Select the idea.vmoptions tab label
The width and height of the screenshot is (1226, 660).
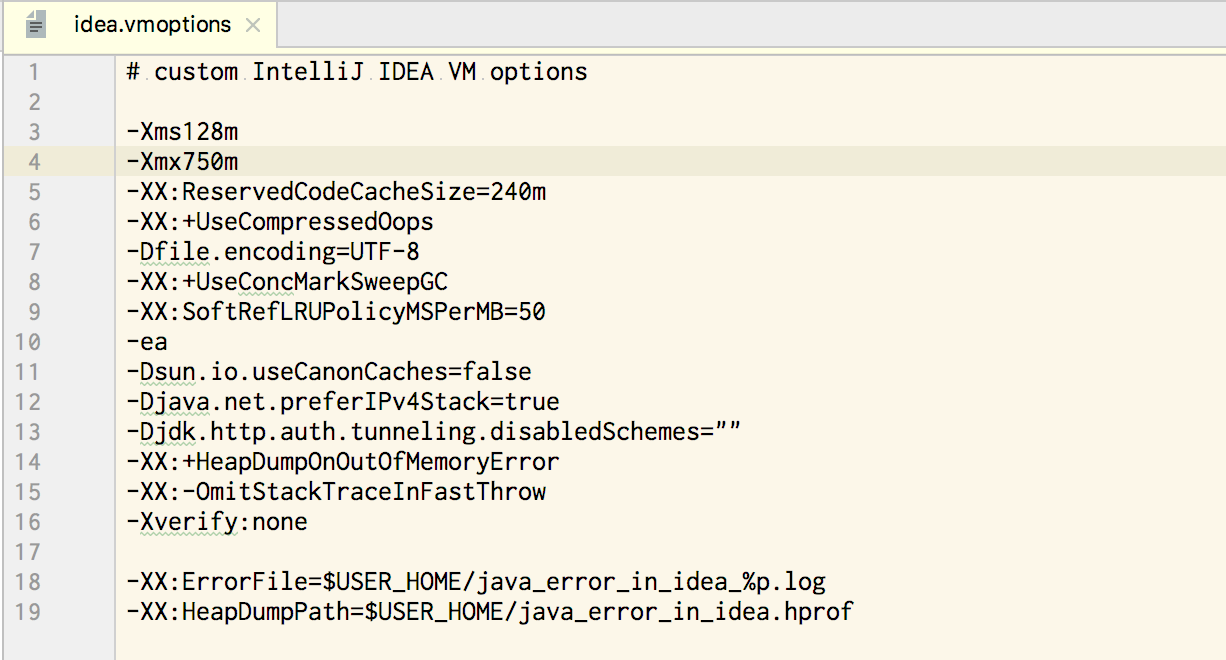click(152, 25)
